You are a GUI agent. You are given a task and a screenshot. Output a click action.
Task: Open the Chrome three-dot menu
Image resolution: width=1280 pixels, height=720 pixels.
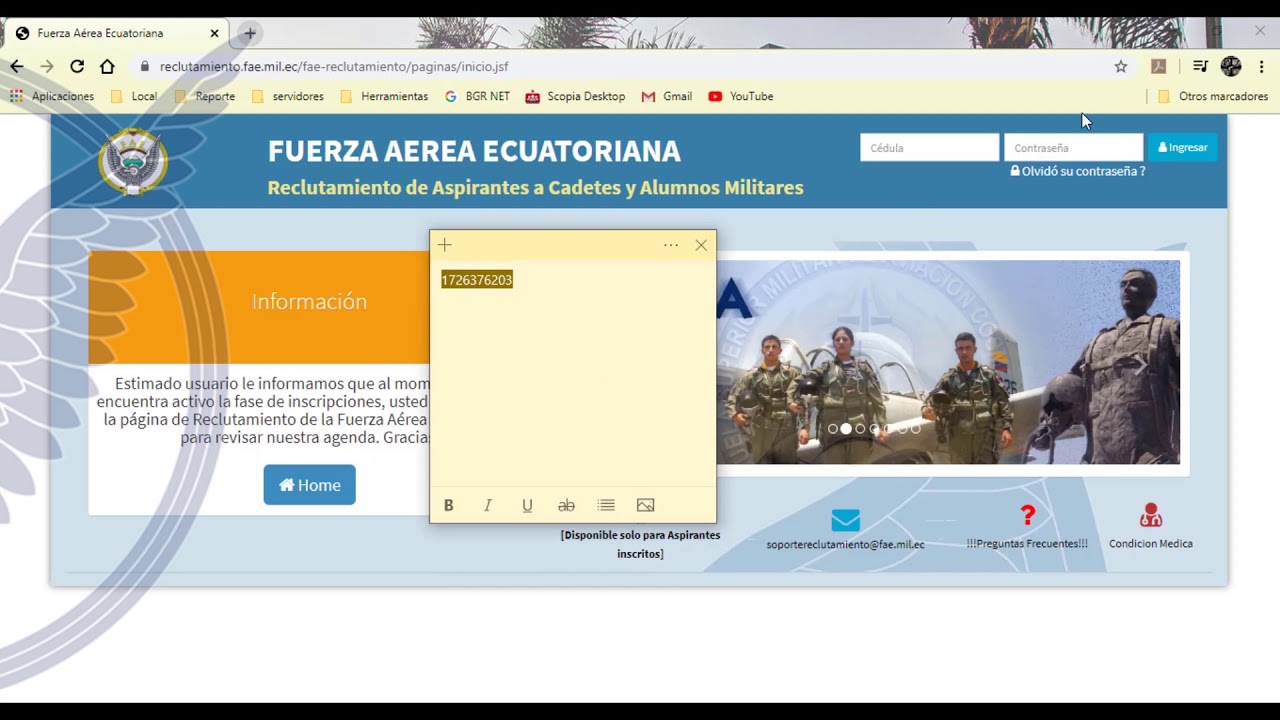(1261, 66)
